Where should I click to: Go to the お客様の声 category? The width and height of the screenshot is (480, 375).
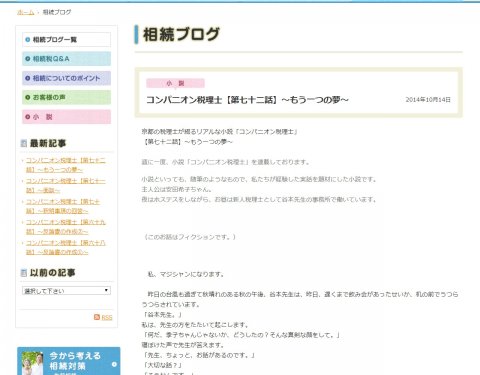click(x=66, y=97)
